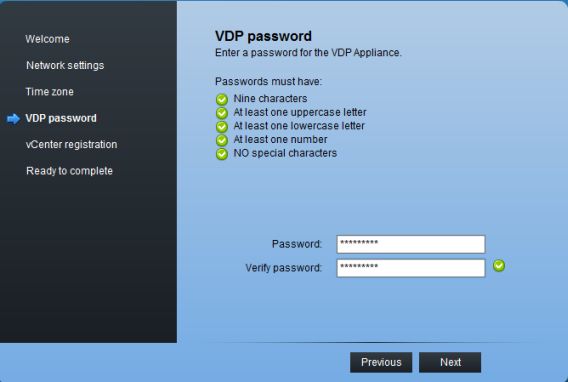Click the Previous button
The width and height of the screenshot is (568, 382).
[381, 362]
